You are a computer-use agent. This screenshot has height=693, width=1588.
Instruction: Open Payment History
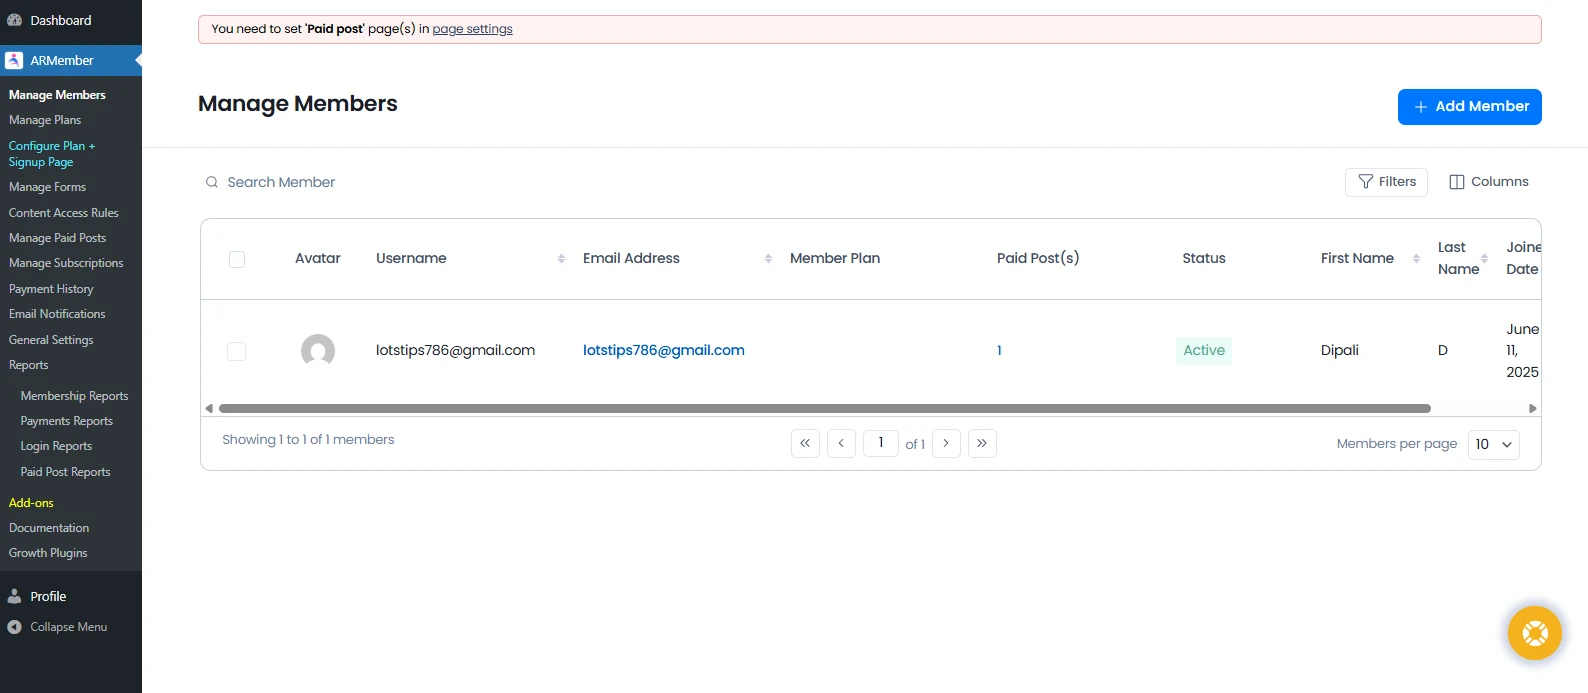click(x=51, y=289)
